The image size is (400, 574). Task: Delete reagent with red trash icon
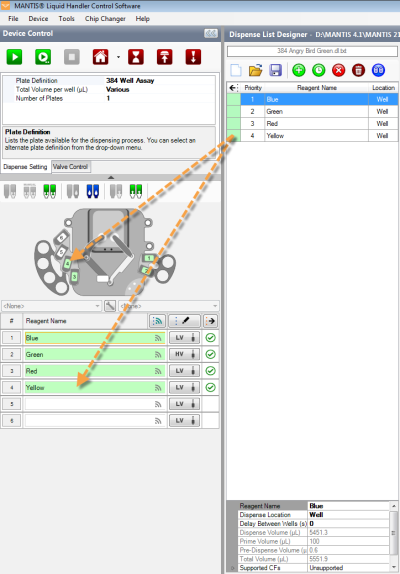(x=358, y=70)
